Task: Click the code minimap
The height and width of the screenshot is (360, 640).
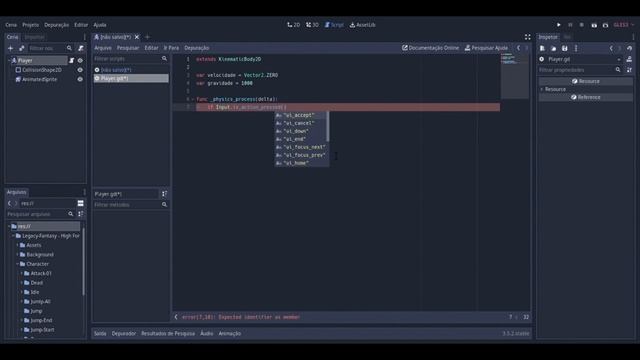Action: click(x=514, y=76)
